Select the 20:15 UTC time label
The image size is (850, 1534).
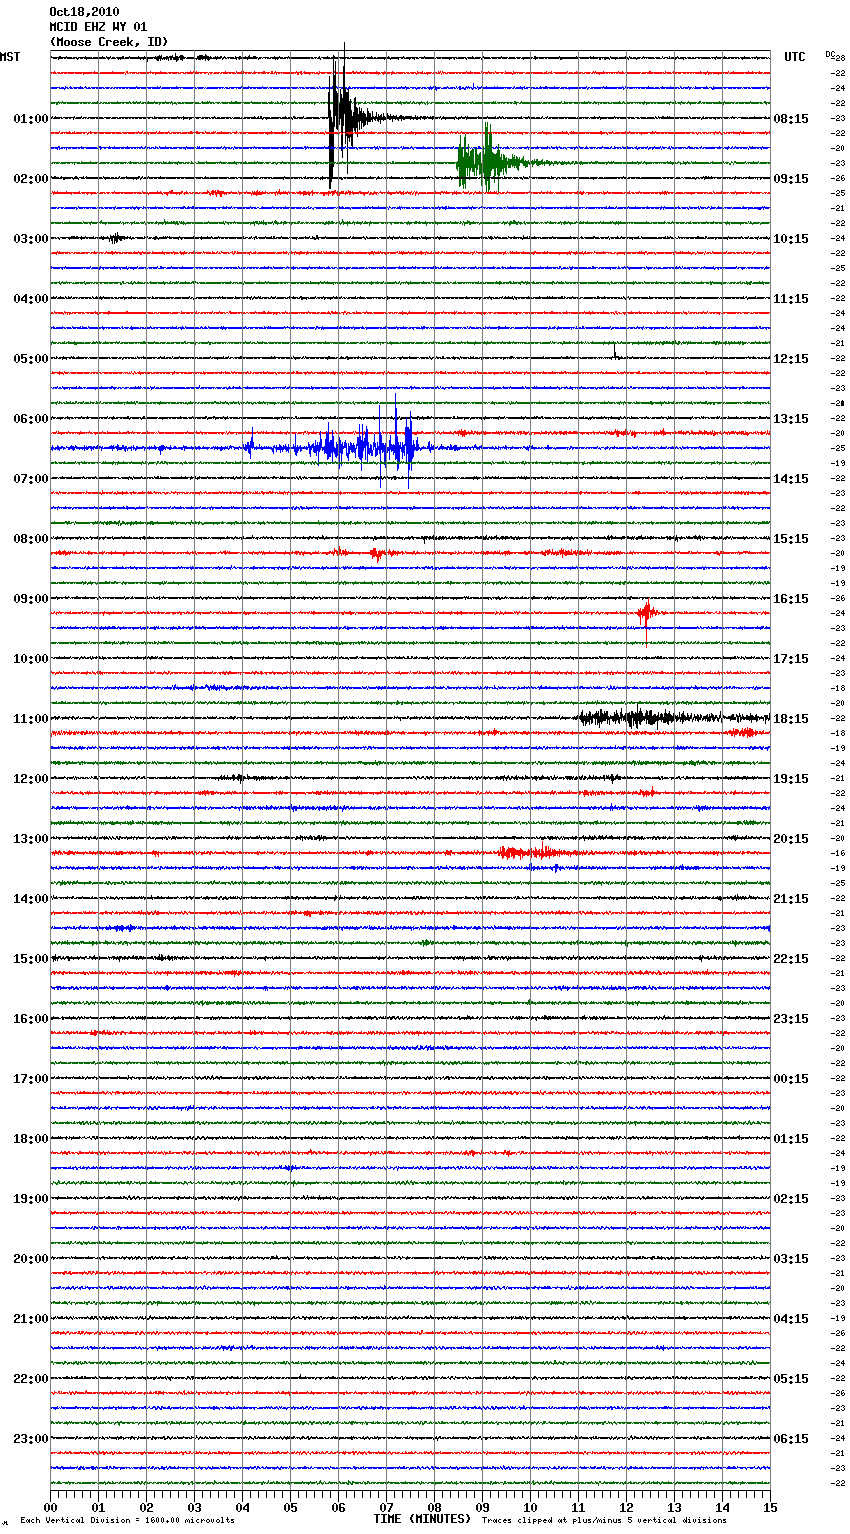pyautogui.click(x=791, y=839)
